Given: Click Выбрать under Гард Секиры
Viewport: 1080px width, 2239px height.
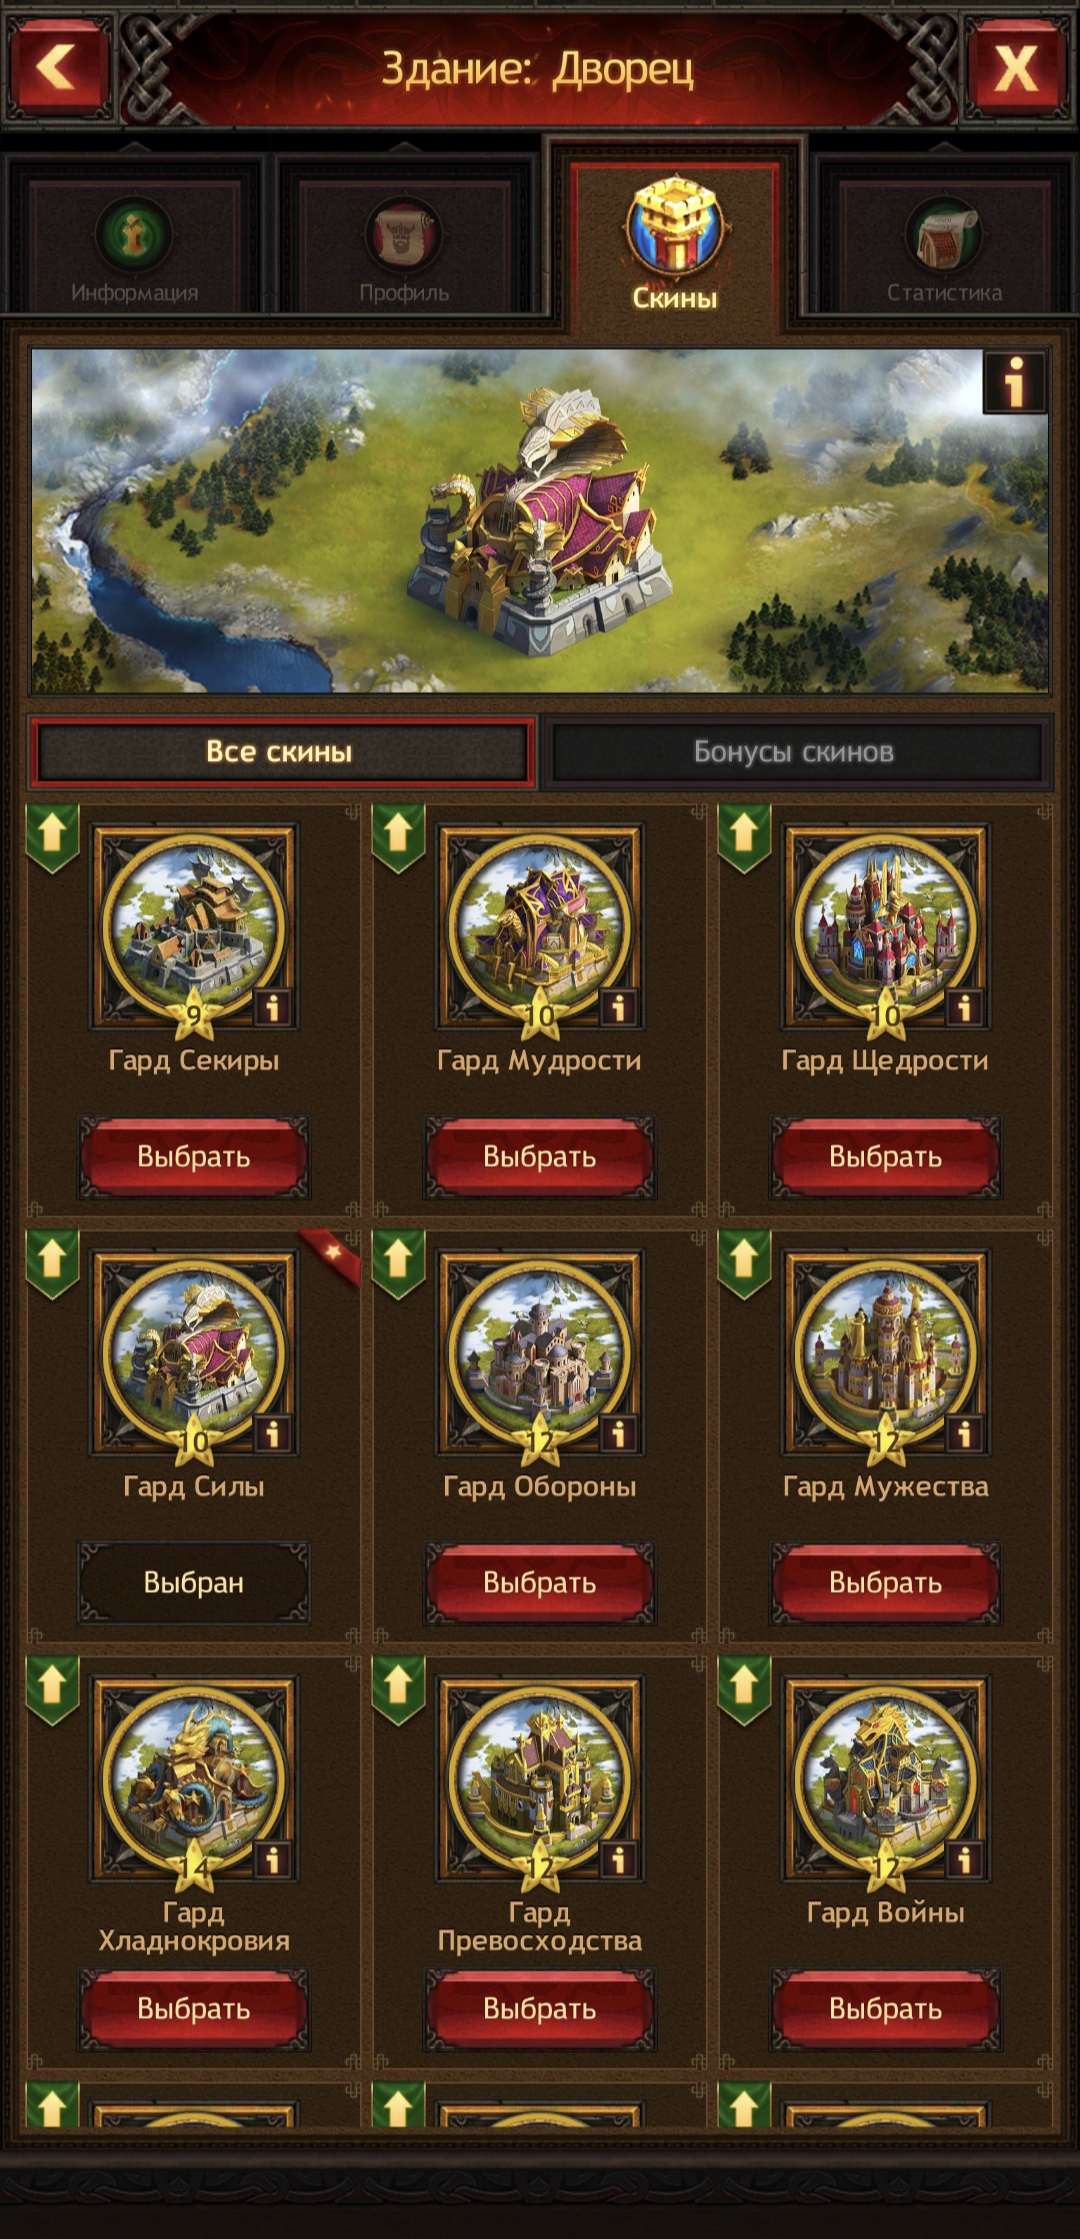Looking at the screenshot, I should tap(194, 1157).
